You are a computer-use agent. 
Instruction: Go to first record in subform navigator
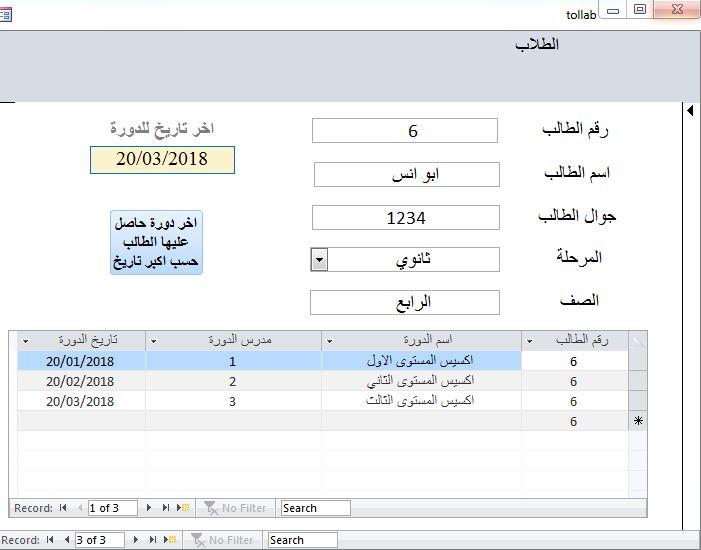(x=63, y=508)
